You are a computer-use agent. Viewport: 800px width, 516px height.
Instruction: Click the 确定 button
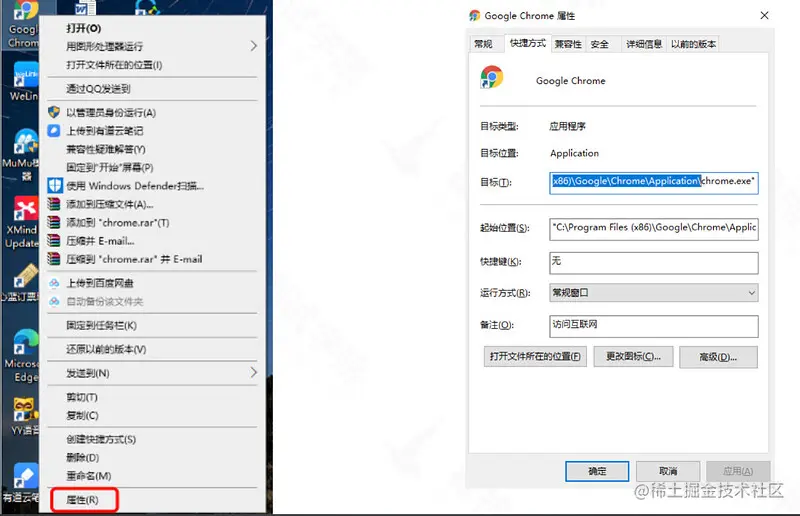(x=597, y=471)
